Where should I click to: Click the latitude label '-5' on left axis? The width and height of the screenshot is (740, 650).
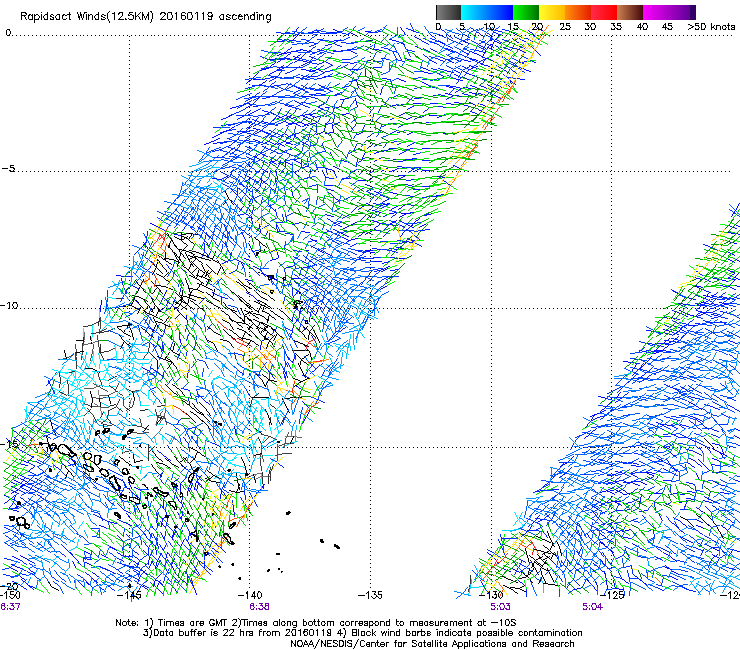pyautogui.click(x=8, y=169)
